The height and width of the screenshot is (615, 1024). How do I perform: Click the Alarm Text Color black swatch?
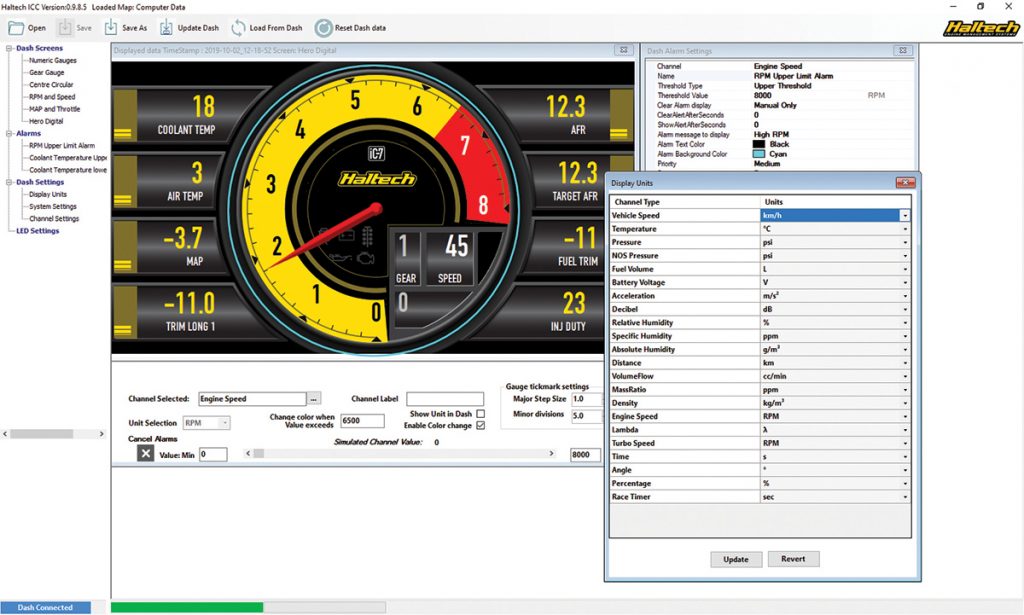point(758,144)
